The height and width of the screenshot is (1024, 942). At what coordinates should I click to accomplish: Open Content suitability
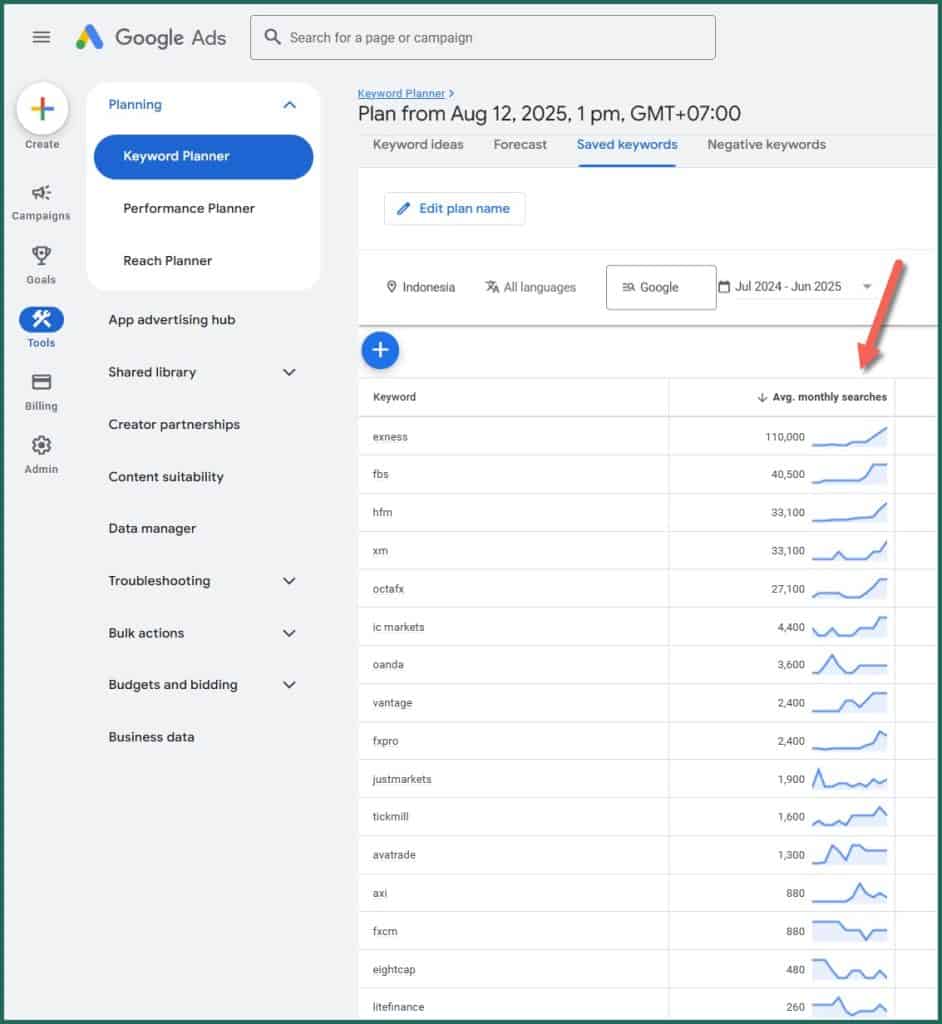pos(166,477)
